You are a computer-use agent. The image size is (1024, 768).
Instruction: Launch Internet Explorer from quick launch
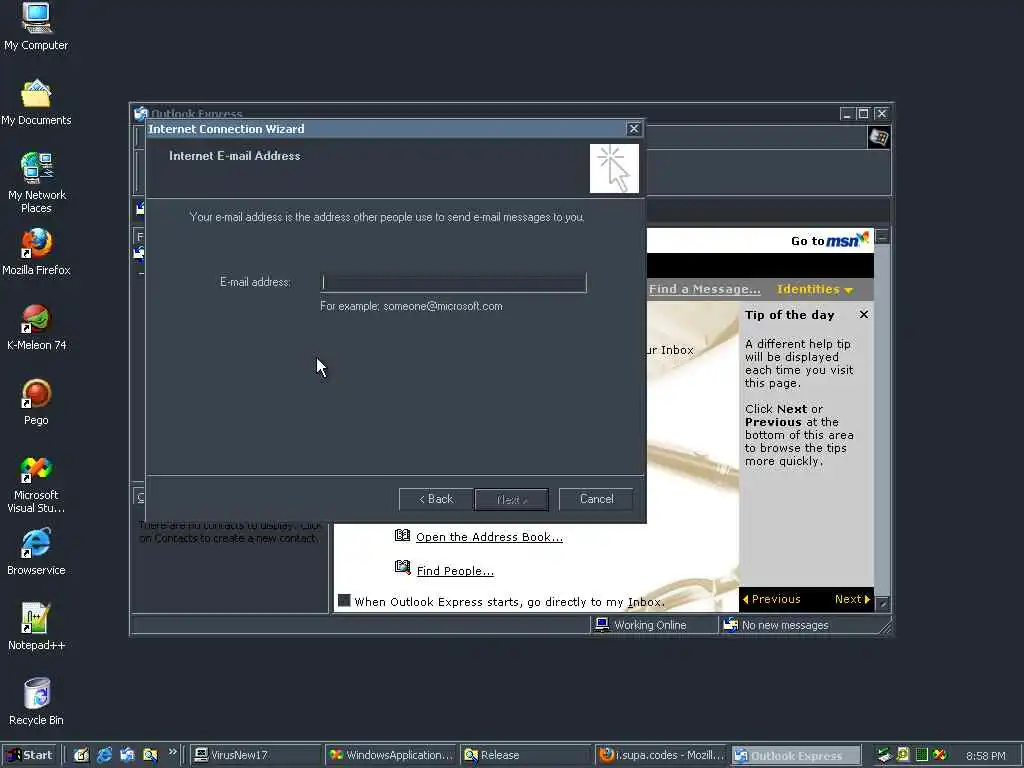tap(104, 755)
